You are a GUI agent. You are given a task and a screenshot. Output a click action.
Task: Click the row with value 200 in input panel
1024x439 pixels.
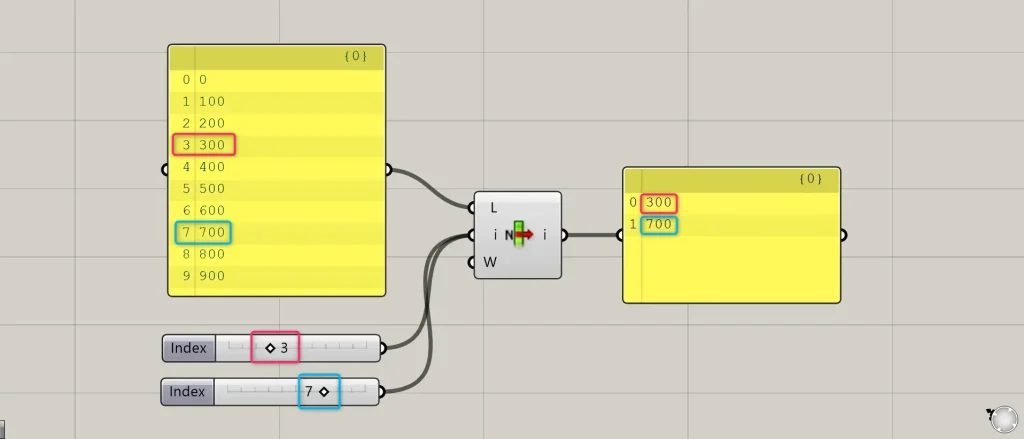(277, 123)
